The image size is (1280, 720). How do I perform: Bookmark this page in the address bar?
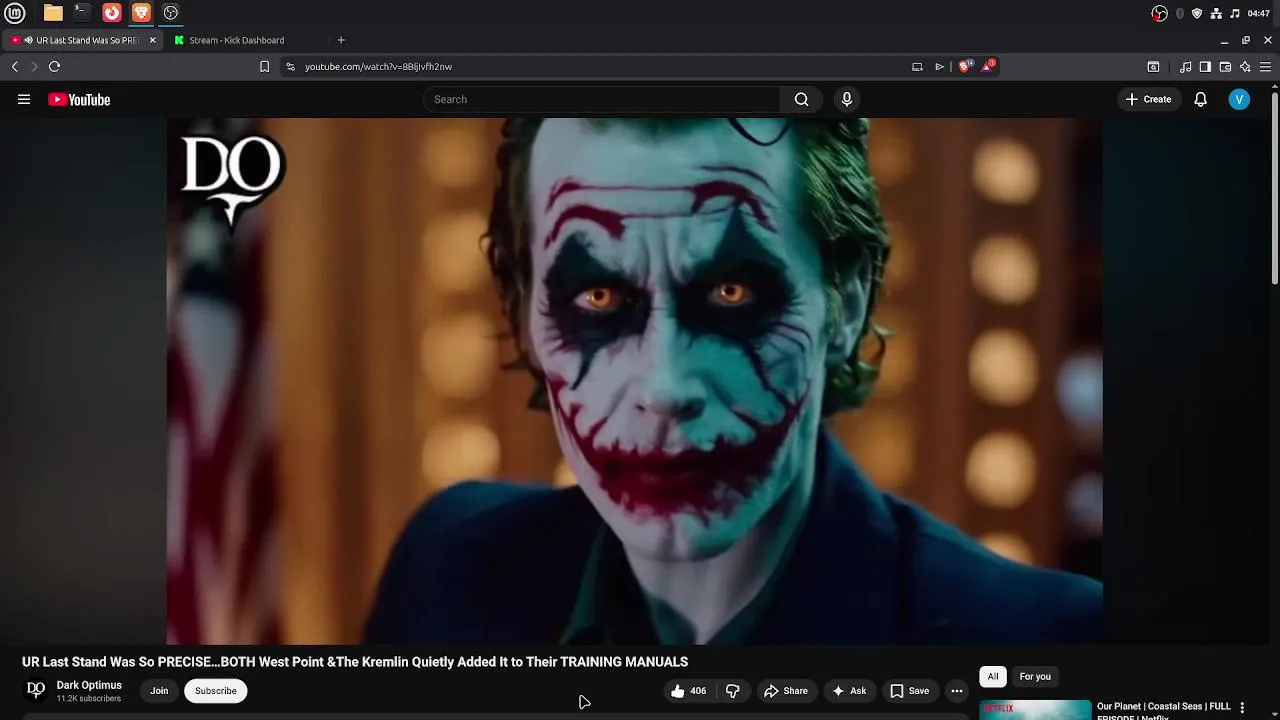pos(264,66)
